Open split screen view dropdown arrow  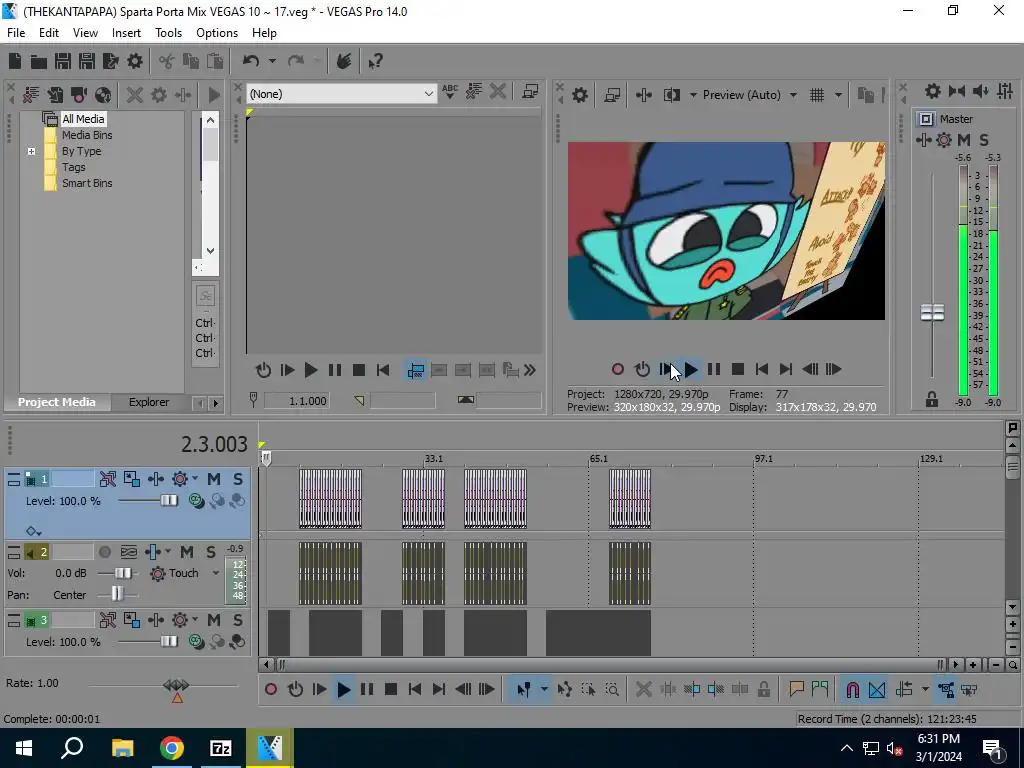692,95
